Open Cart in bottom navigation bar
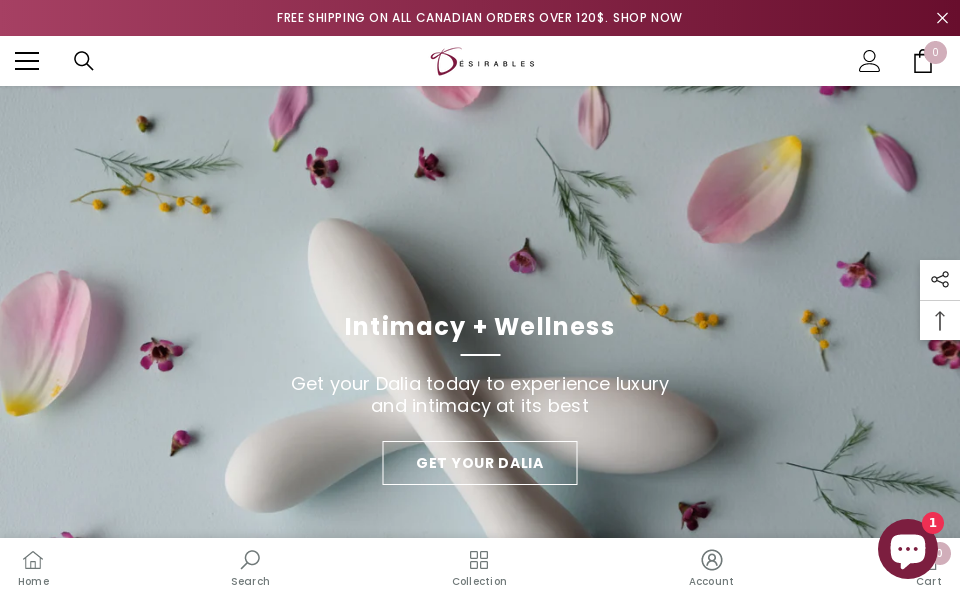 tap(929, 580)
